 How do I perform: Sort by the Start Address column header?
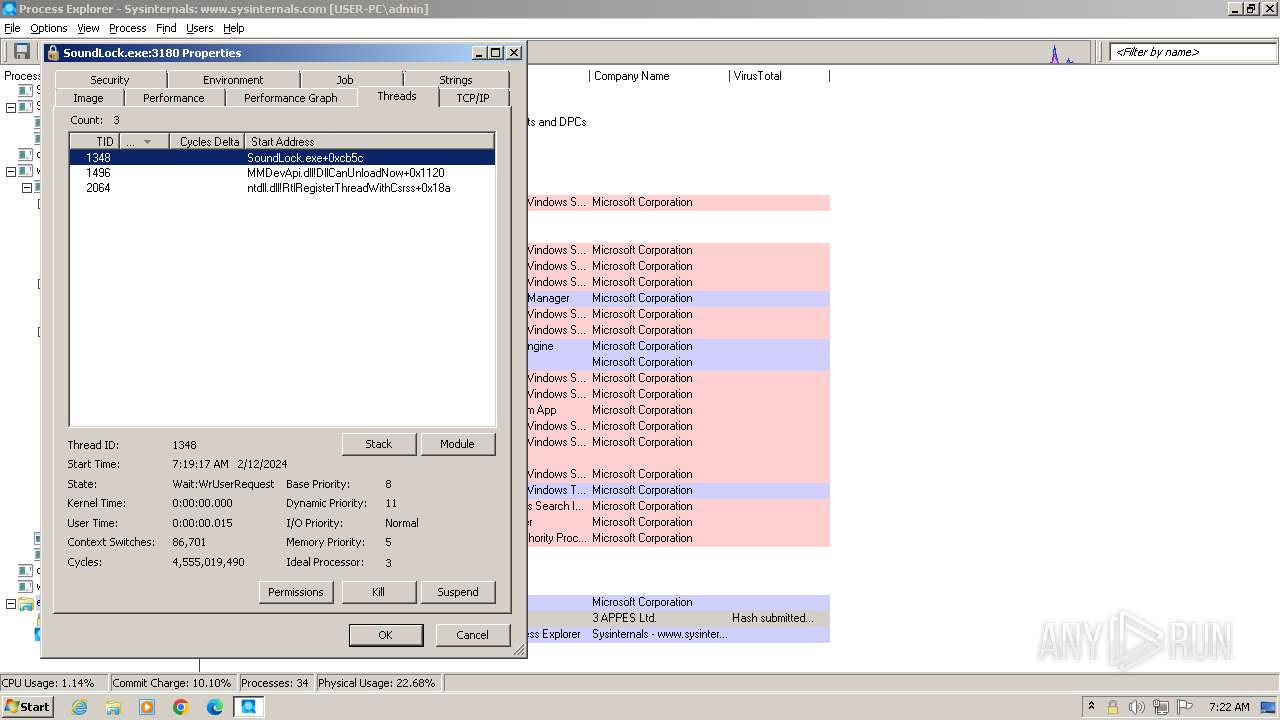tap(370, 142)
